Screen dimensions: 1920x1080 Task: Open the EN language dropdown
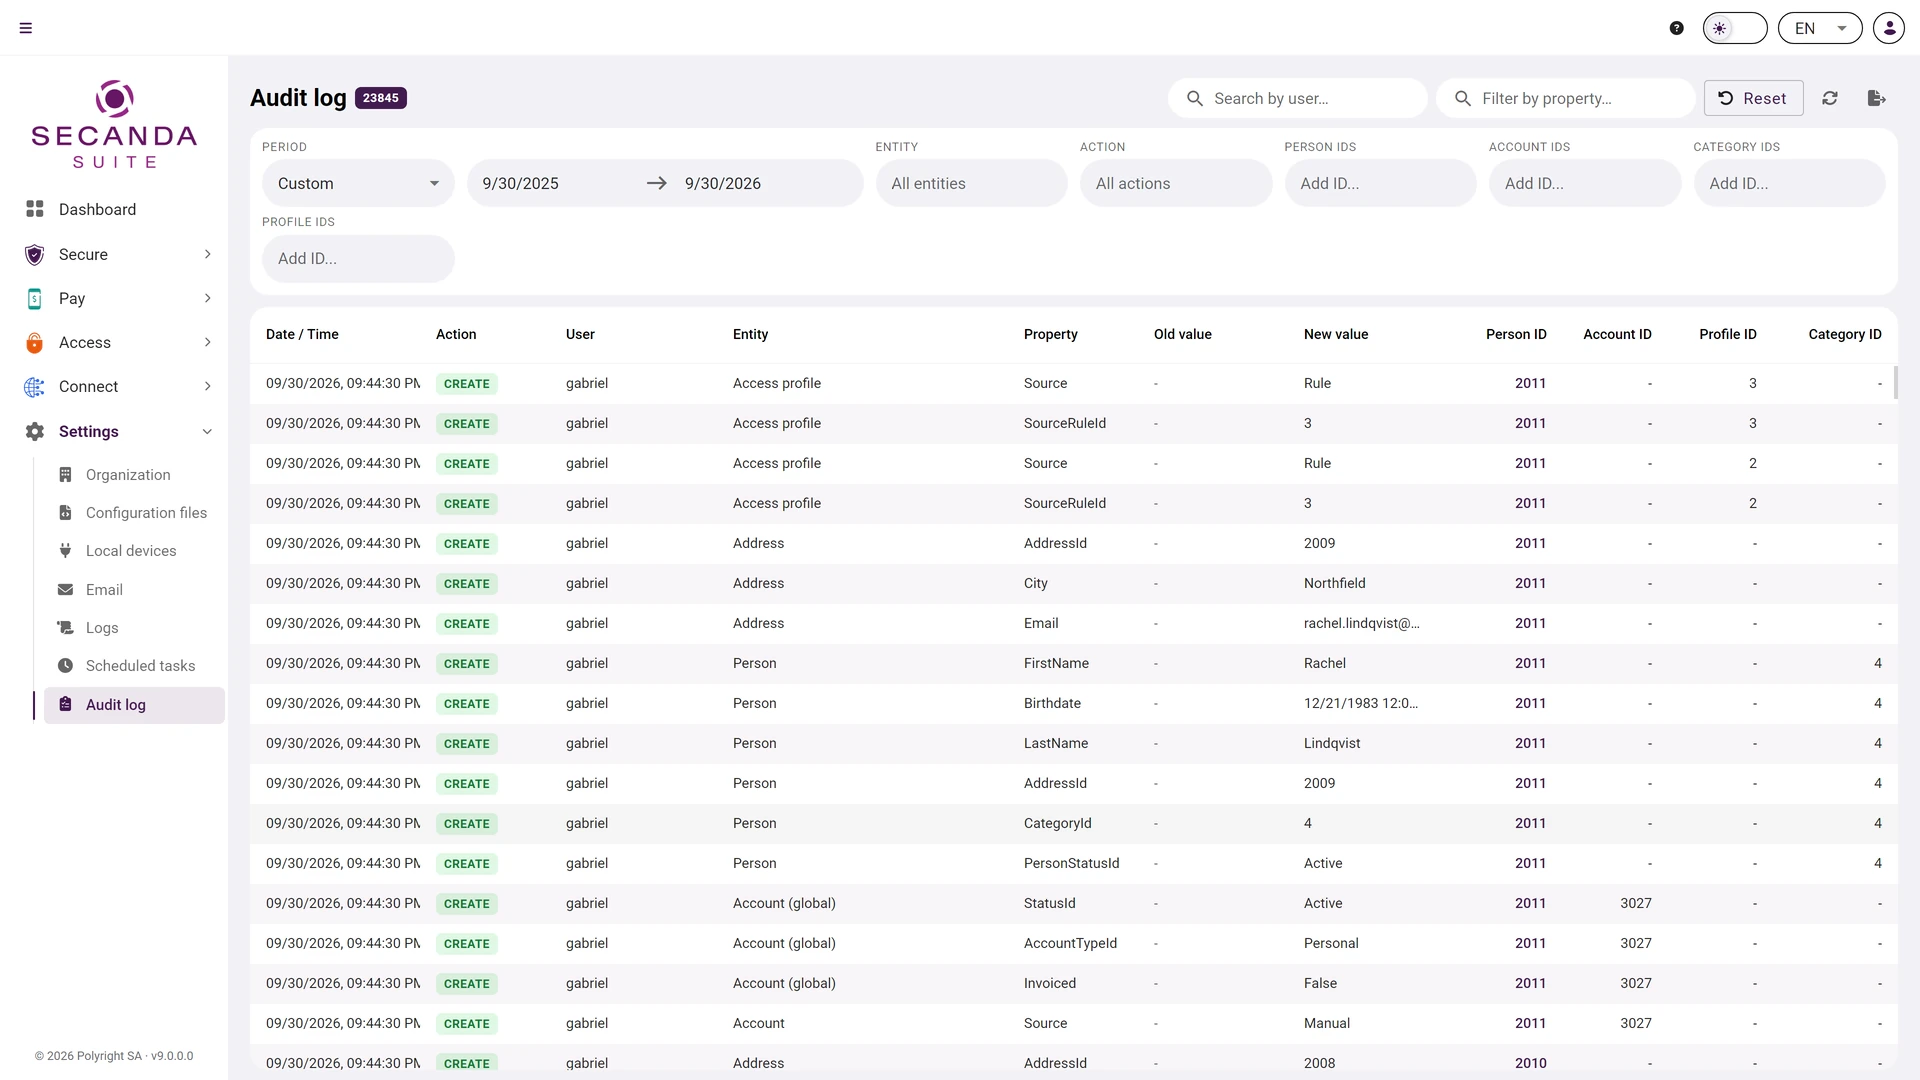1820,28
